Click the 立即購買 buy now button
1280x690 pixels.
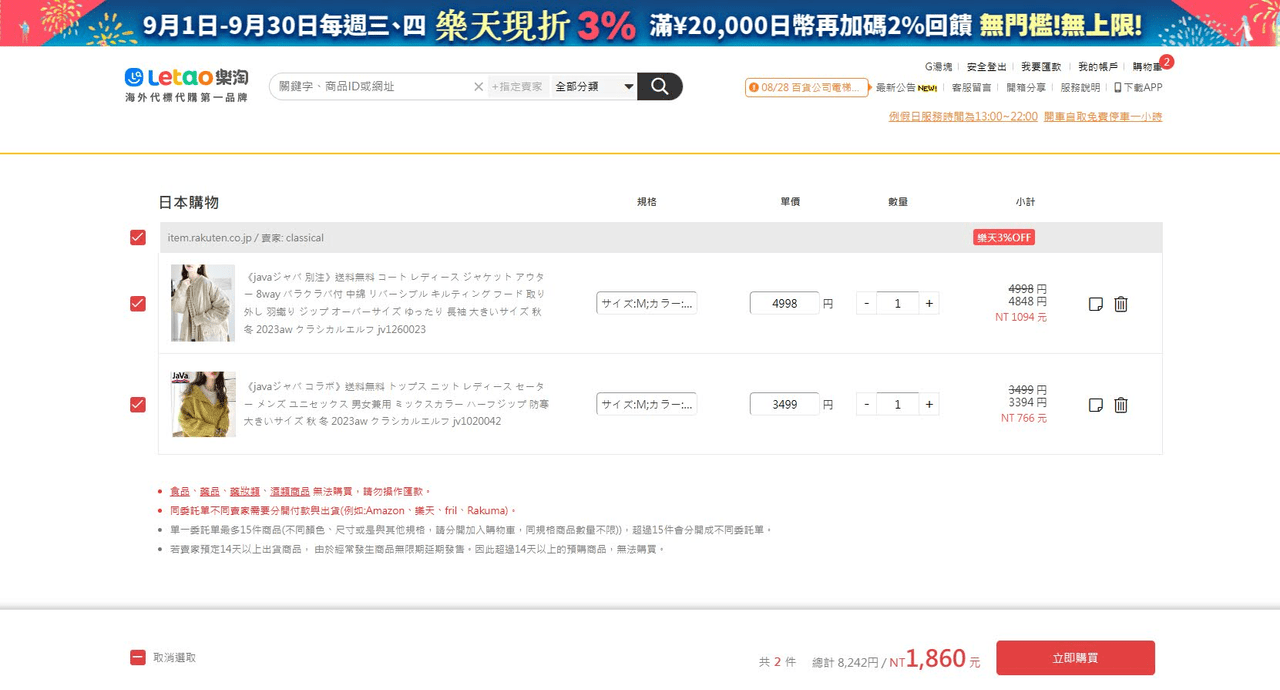click(x=1075, y=658)
